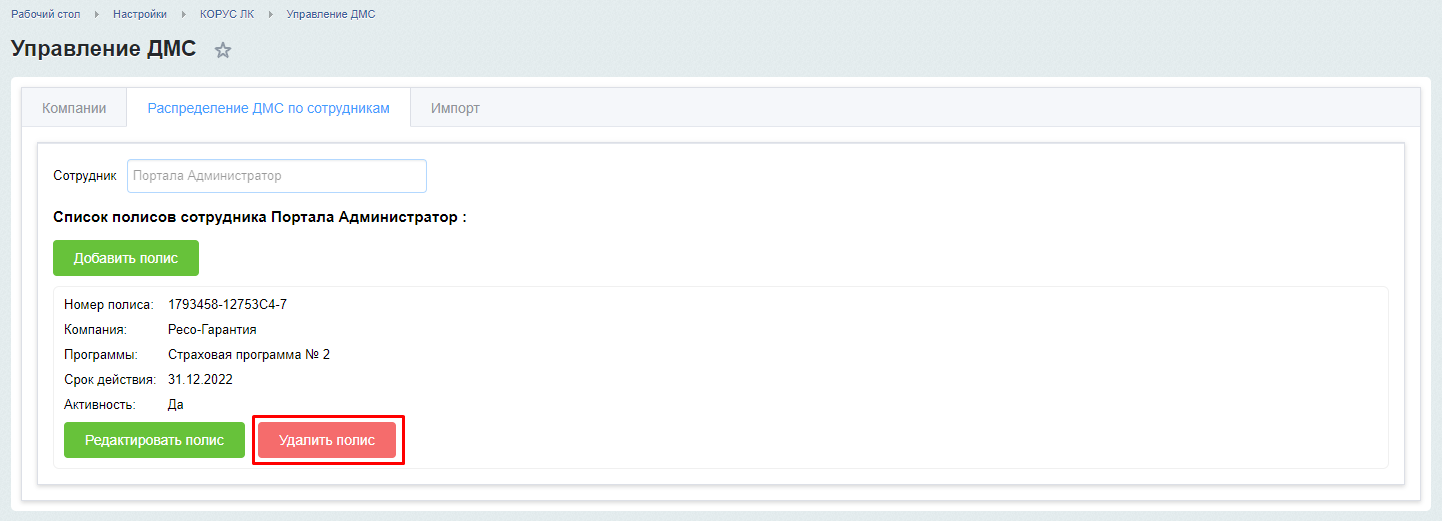The height and width of the screenshot is (521, 1442).
Task: Expand breadcrumb arrow after КОРУС ЛК
Action: [270, 15]
